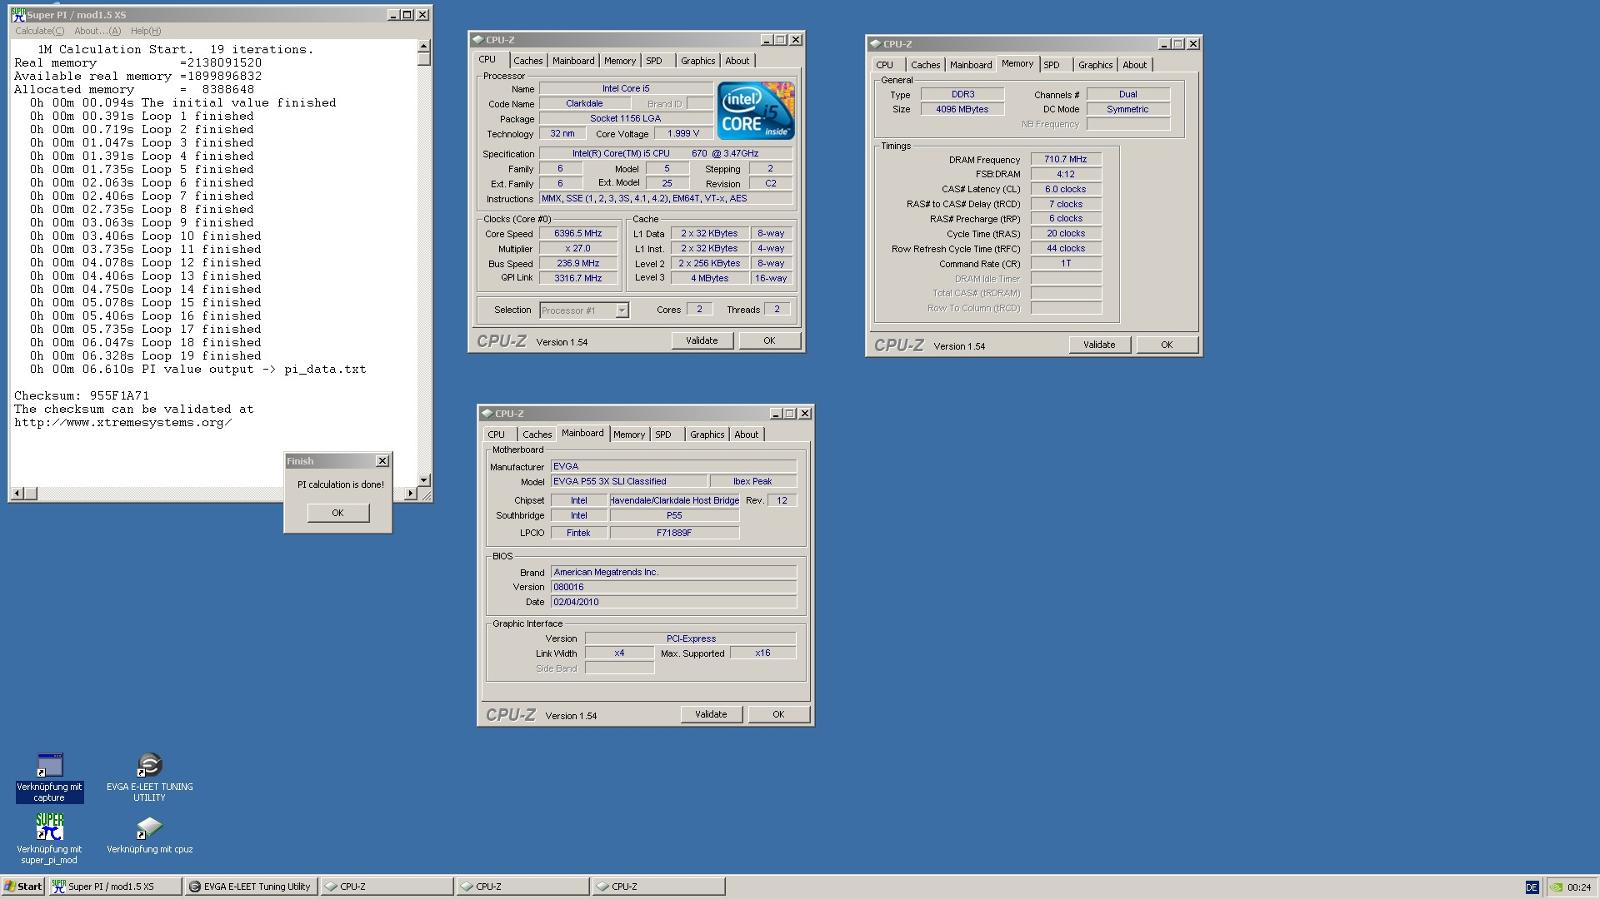This screenshot has height=899, width=1600.
Task: Click Validate in CPU-Z Memory window
Action: (x=1099, y=345)
